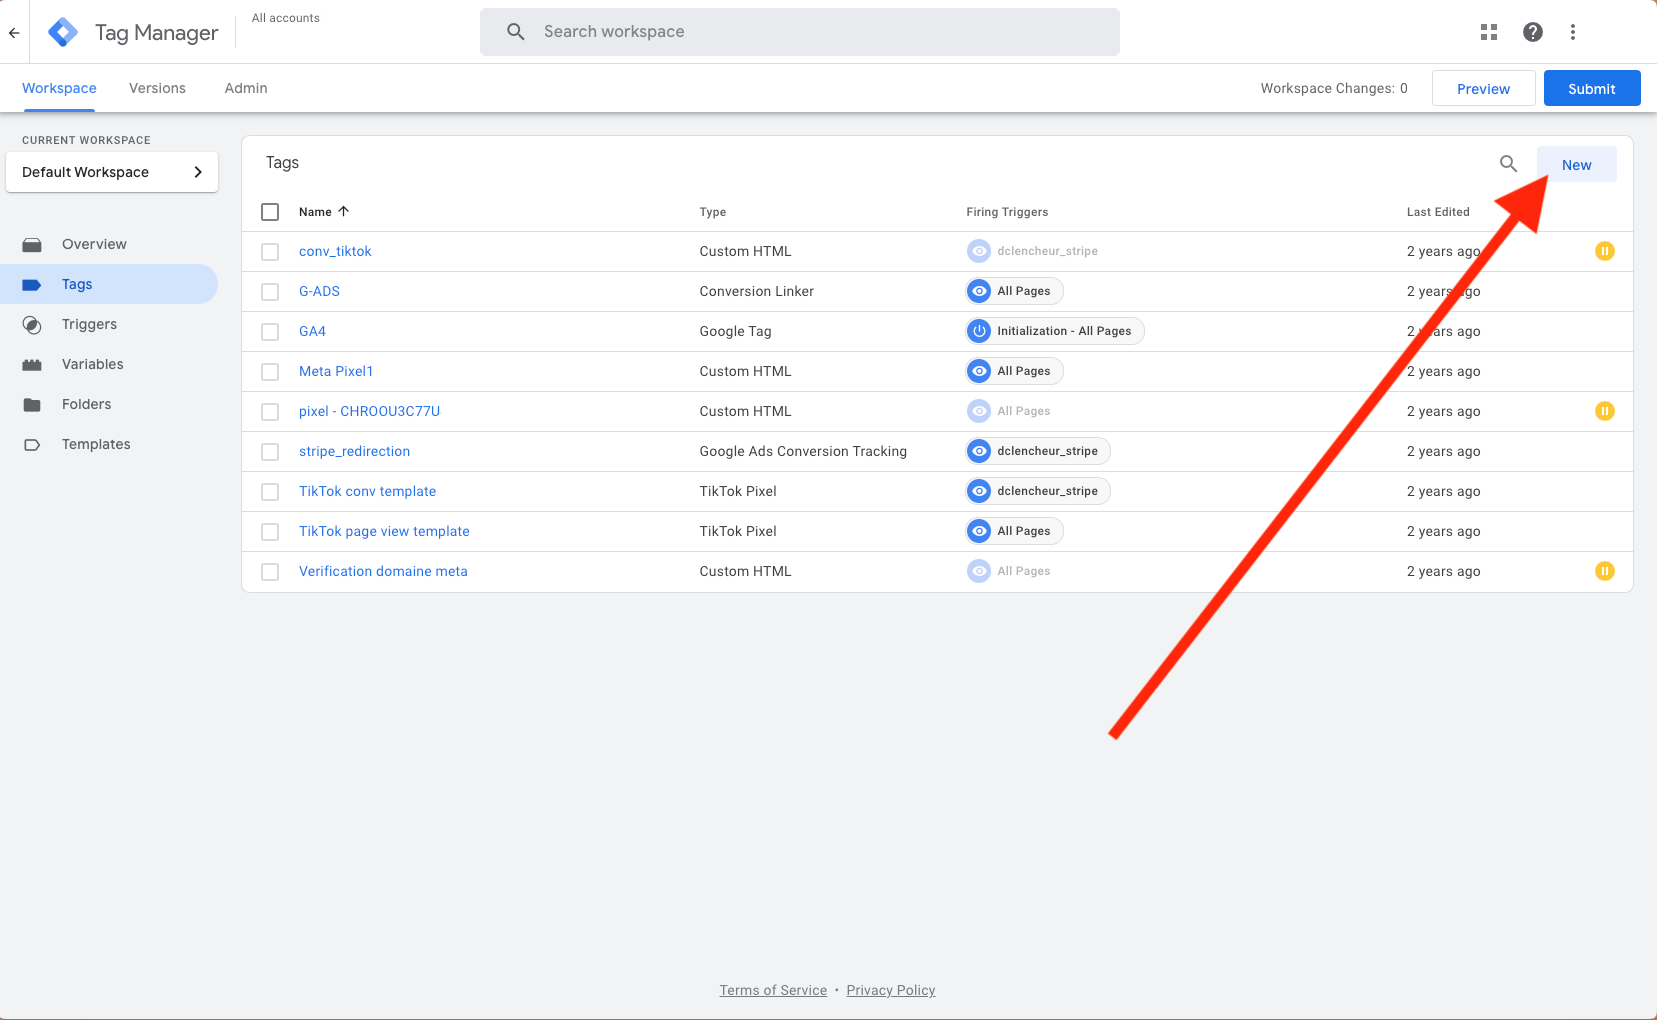Screen dimensions: 1657x1020
Task: Click the Overview sidebar icon
Action: click(32, 244)
